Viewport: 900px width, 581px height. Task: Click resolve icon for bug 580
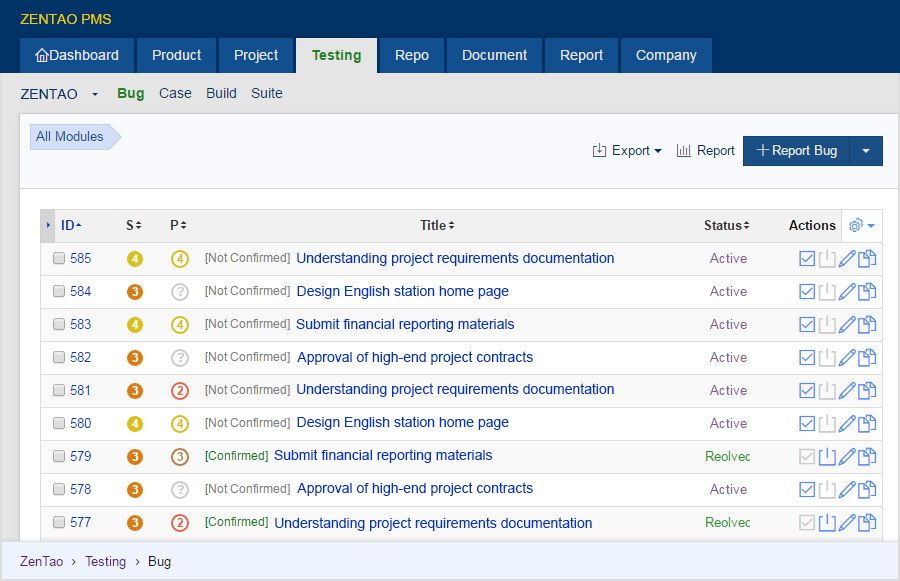(827, 424)
